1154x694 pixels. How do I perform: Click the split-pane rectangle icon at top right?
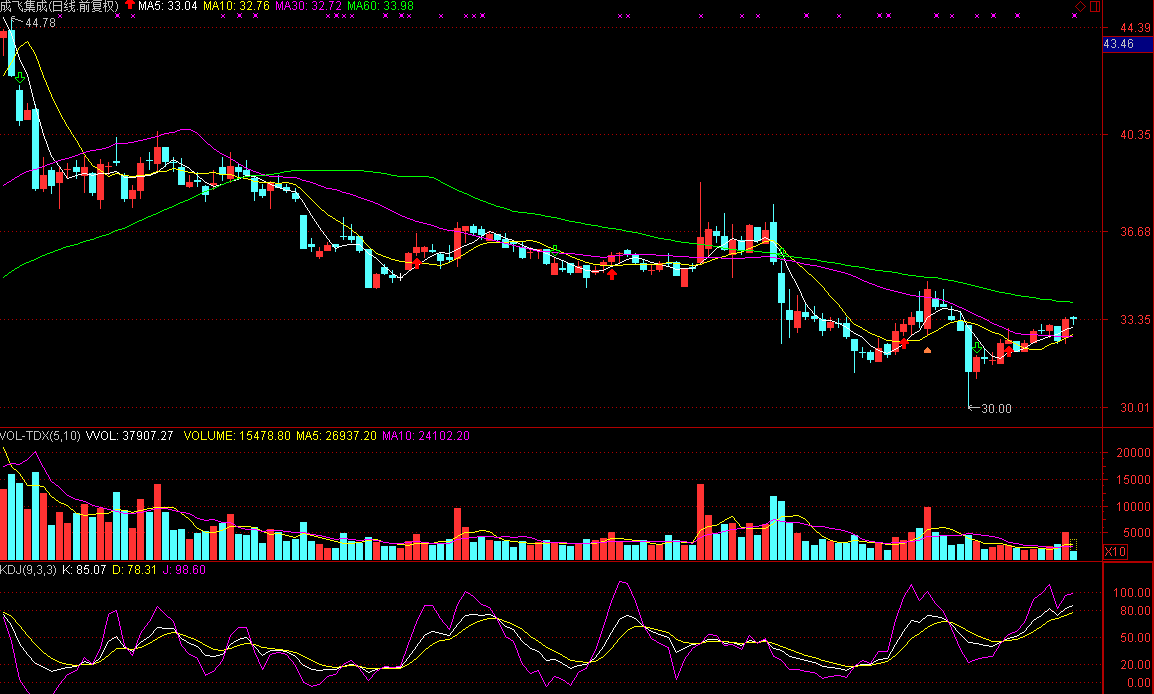click(x=1094, y=6)
